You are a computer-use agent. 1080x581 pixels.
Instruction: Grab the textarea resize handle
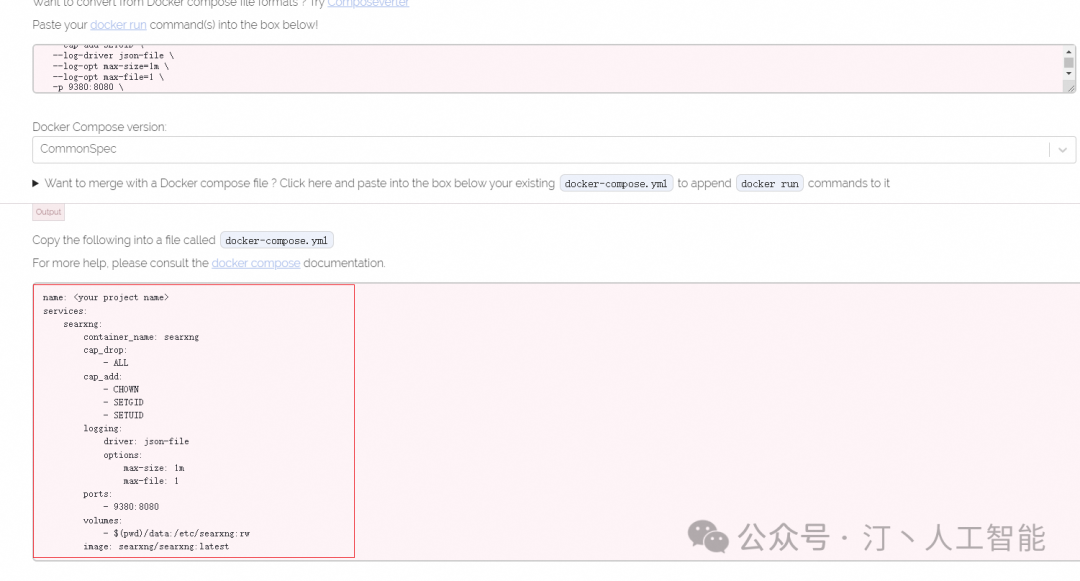click(1070, 87)
